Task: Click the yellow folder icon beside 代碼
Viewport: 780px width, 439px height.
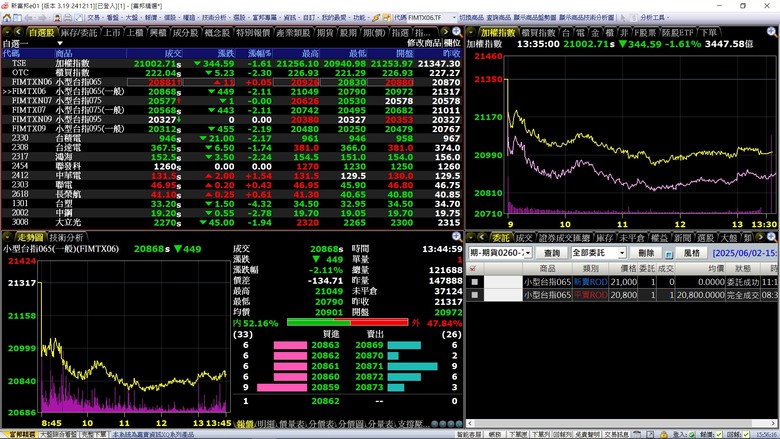Action: (387, 17)
